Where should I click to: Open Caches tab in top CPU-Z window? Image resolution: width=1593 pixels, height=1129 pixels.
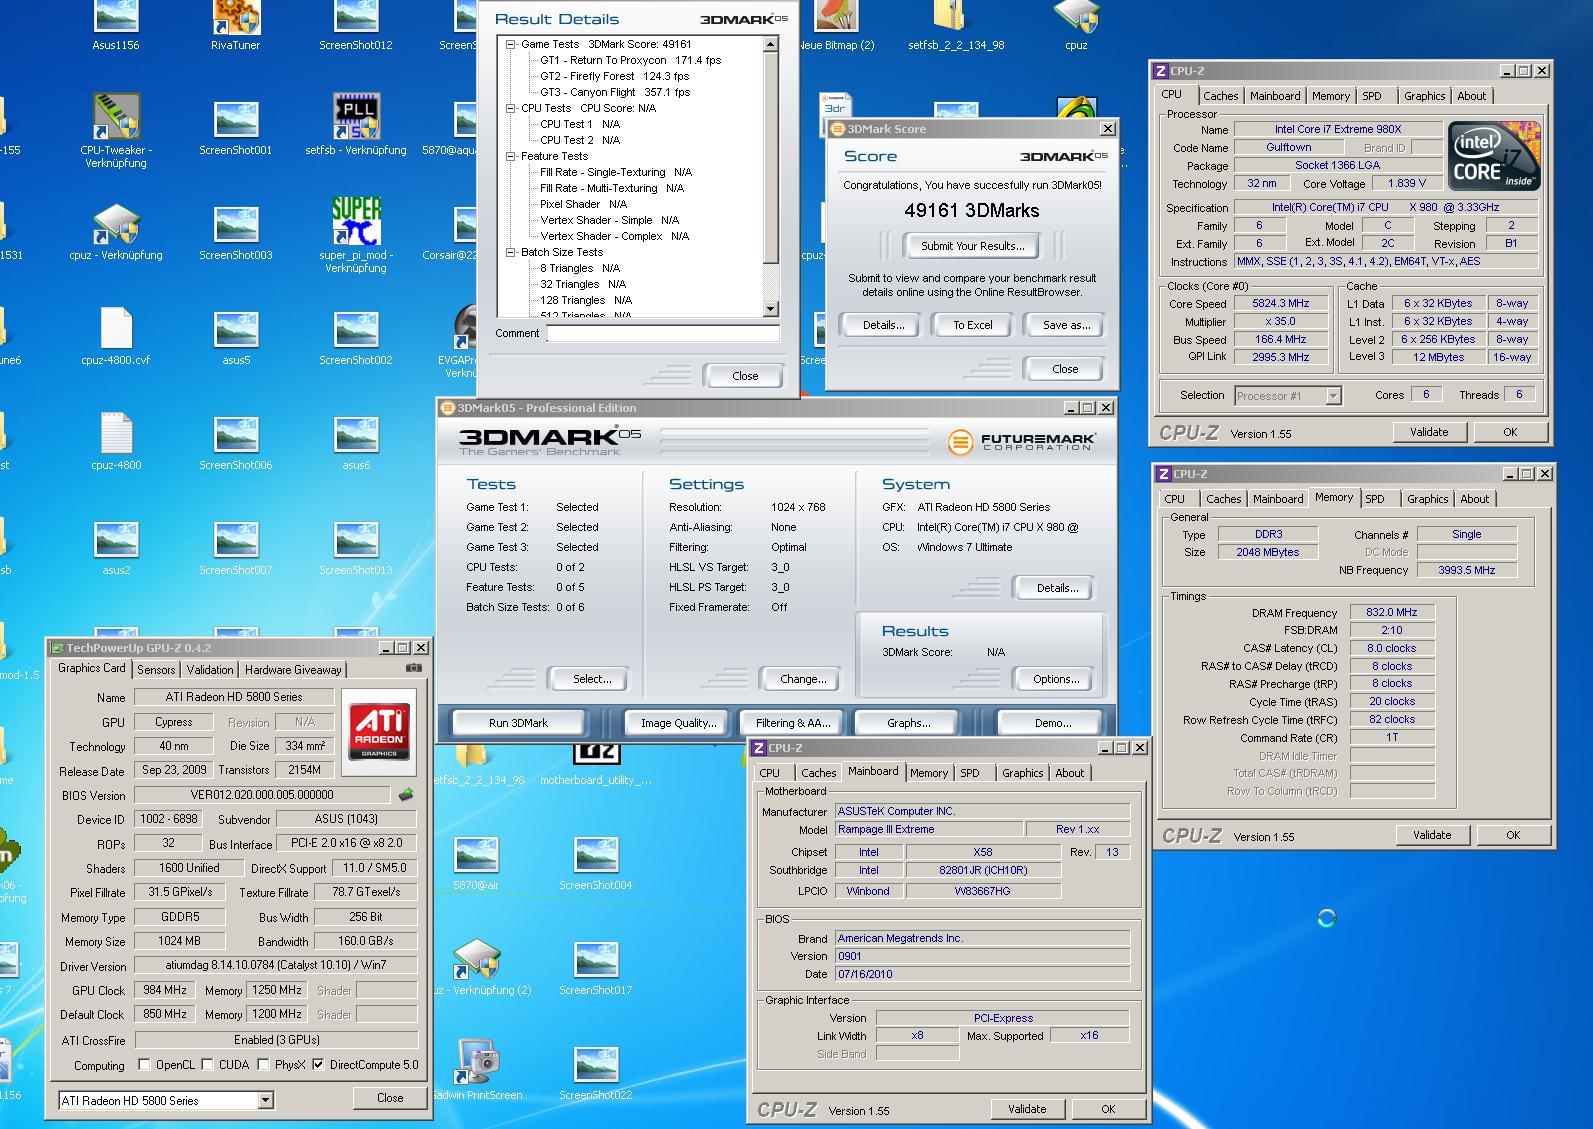tap(1220, 96)
